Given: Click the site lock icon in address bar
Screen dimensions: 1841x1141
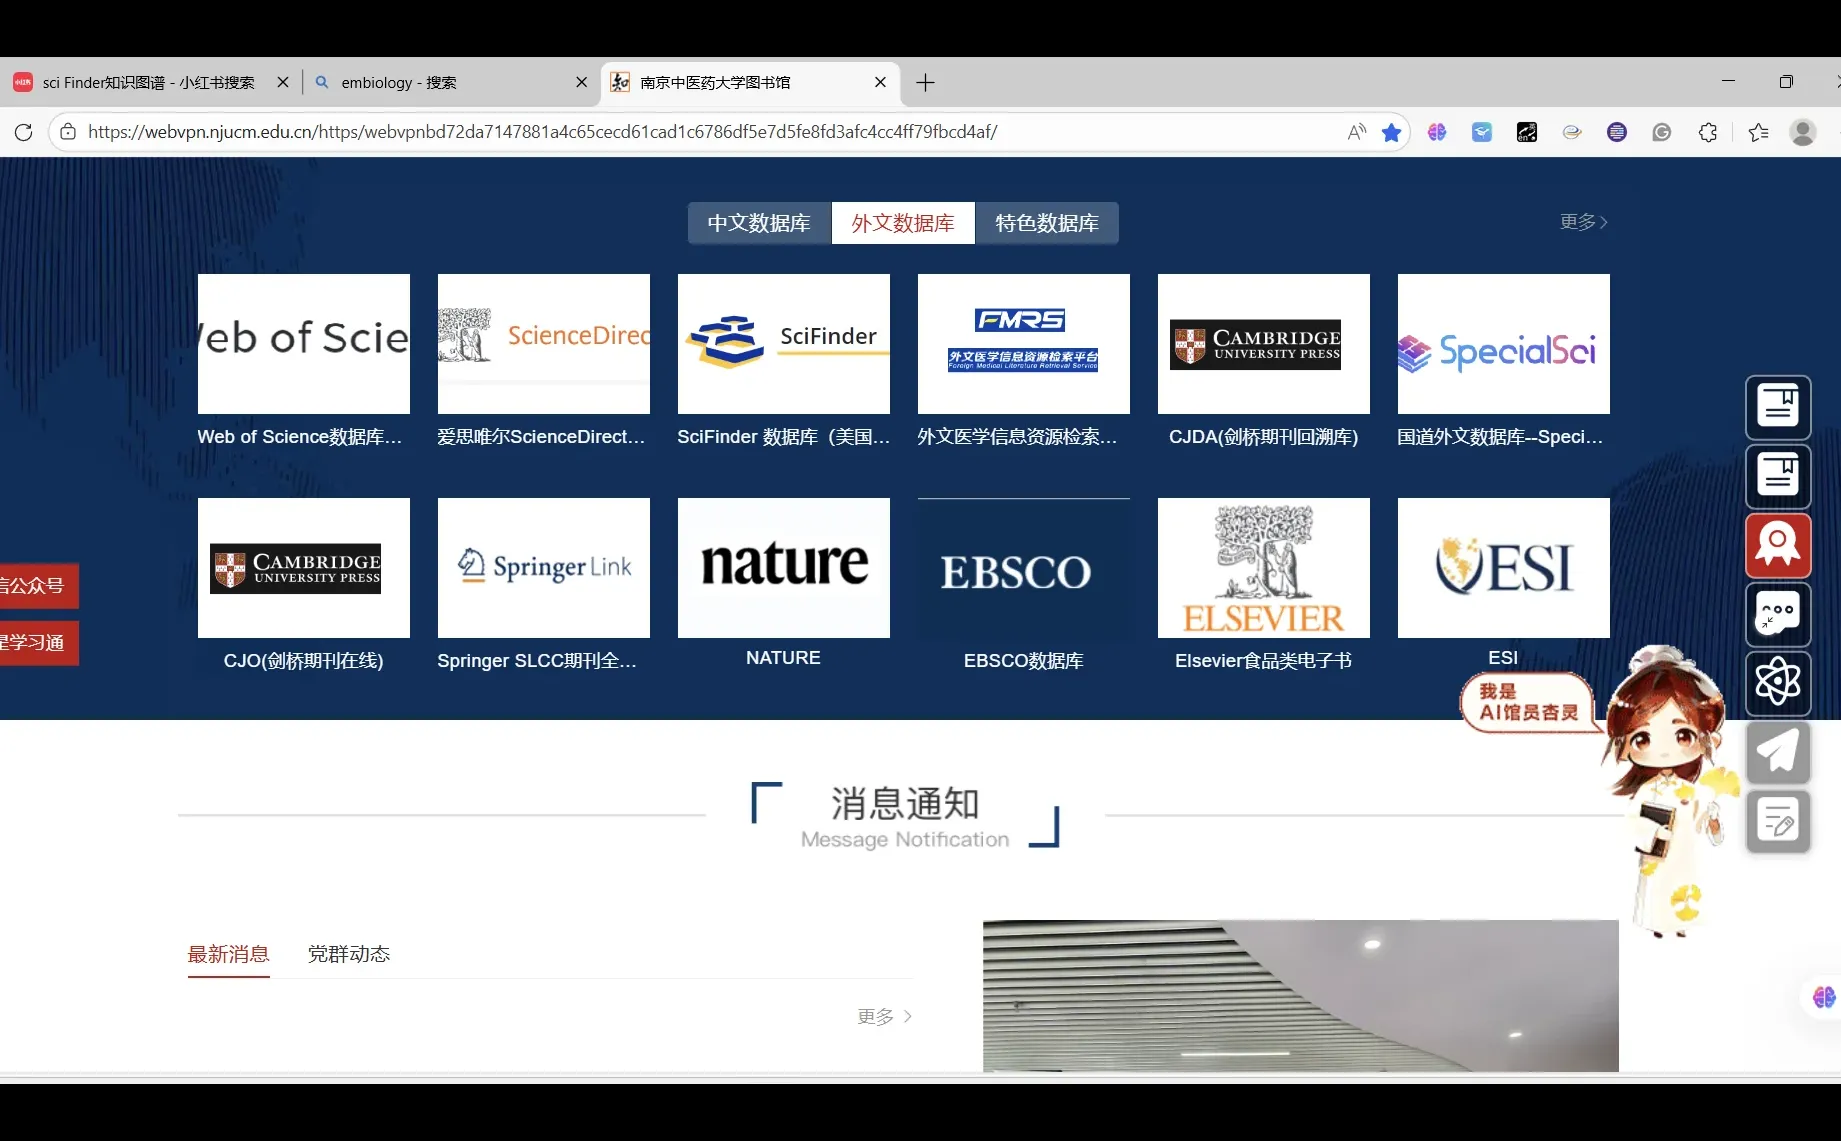Looking at the screenshot, I should click(68, 132).
